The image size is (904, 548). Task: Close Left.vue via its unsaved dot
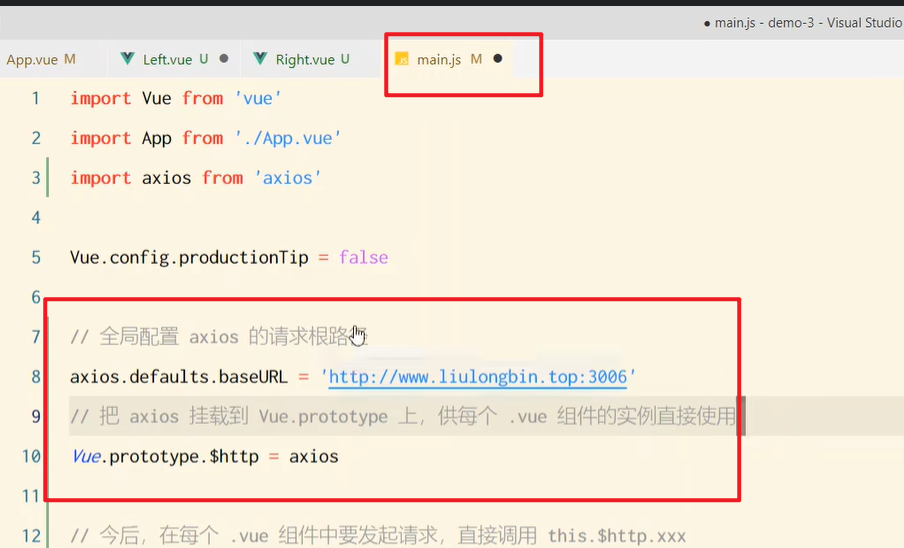[223, 59]
